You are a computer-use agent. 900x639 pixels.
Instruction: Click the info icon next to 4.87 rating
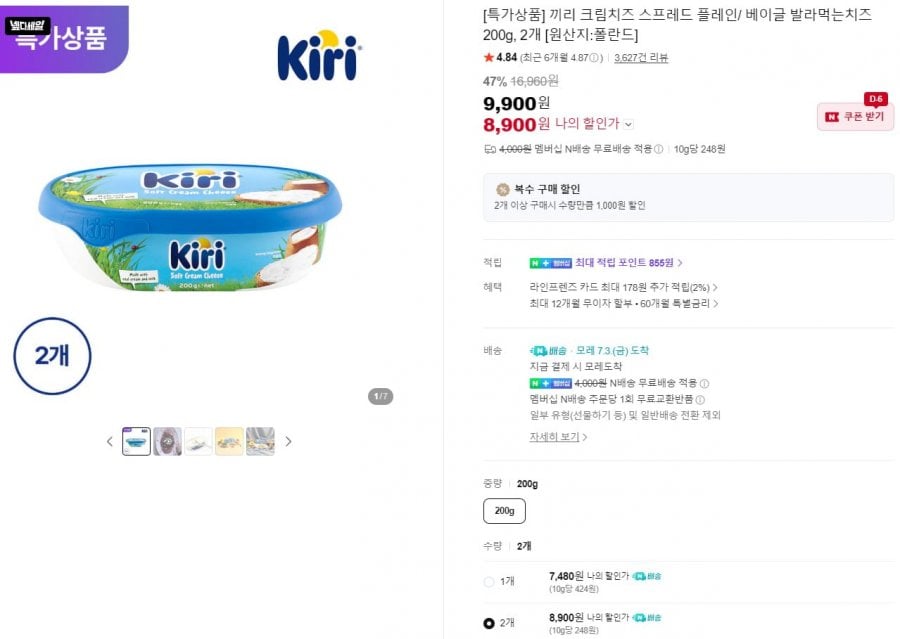pos(593,58)
